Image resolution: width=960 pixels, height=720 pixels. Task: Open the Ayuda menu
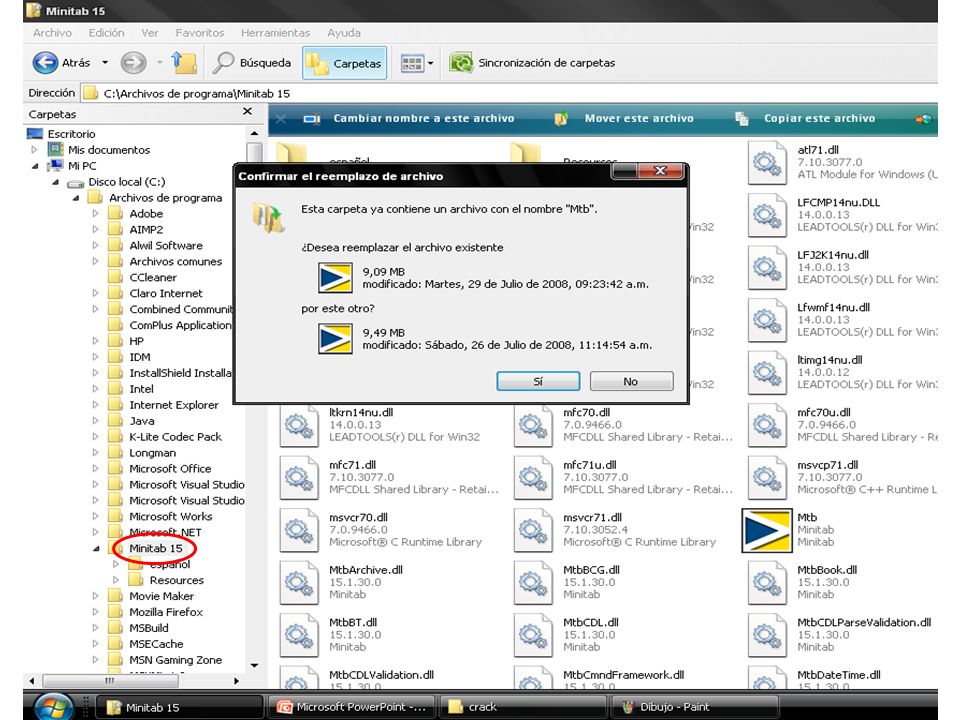click(x=343, y=33)
